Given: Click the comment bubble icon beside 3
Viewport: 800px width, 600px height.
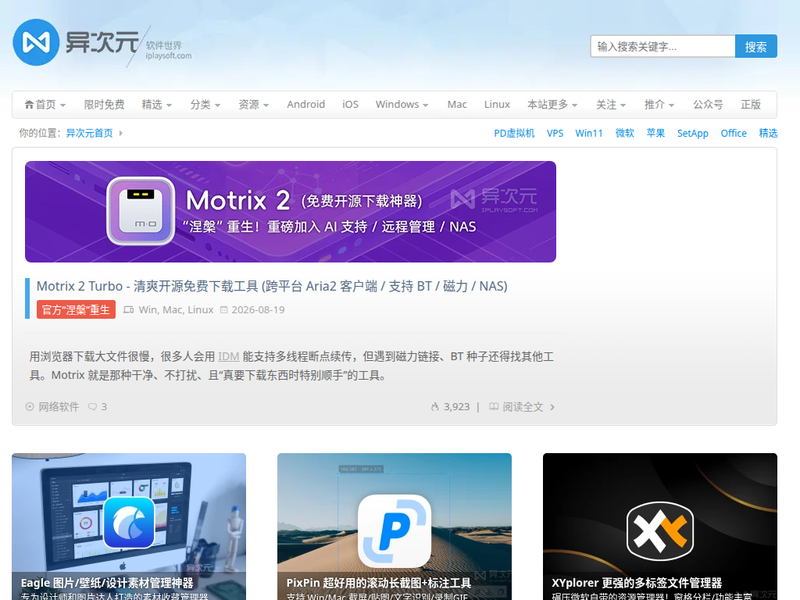Looking at the screenshot, I should 92,407.
